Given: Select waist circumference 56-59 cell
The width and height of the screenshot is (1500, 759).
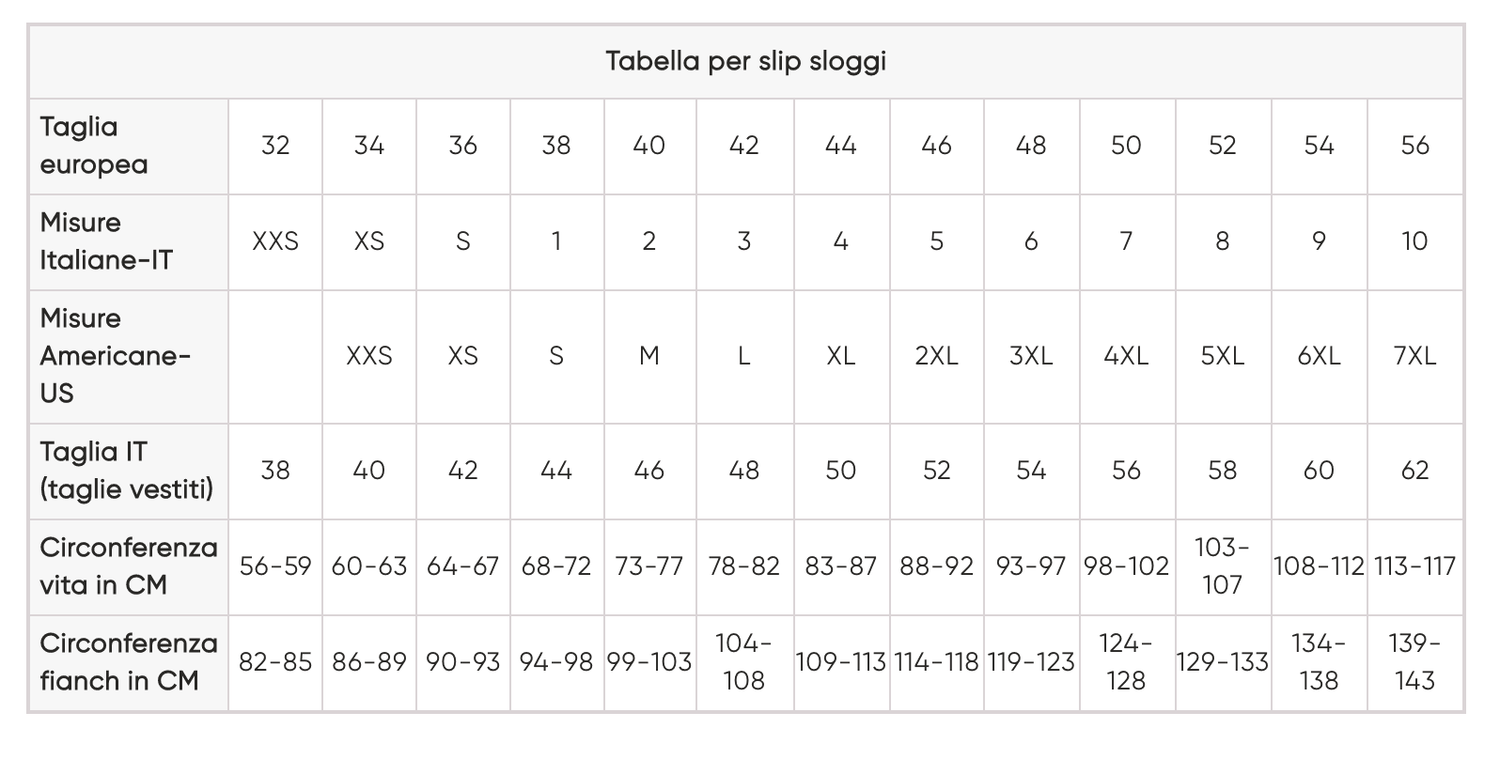Looking at the screenshot, I should [275, 567].
